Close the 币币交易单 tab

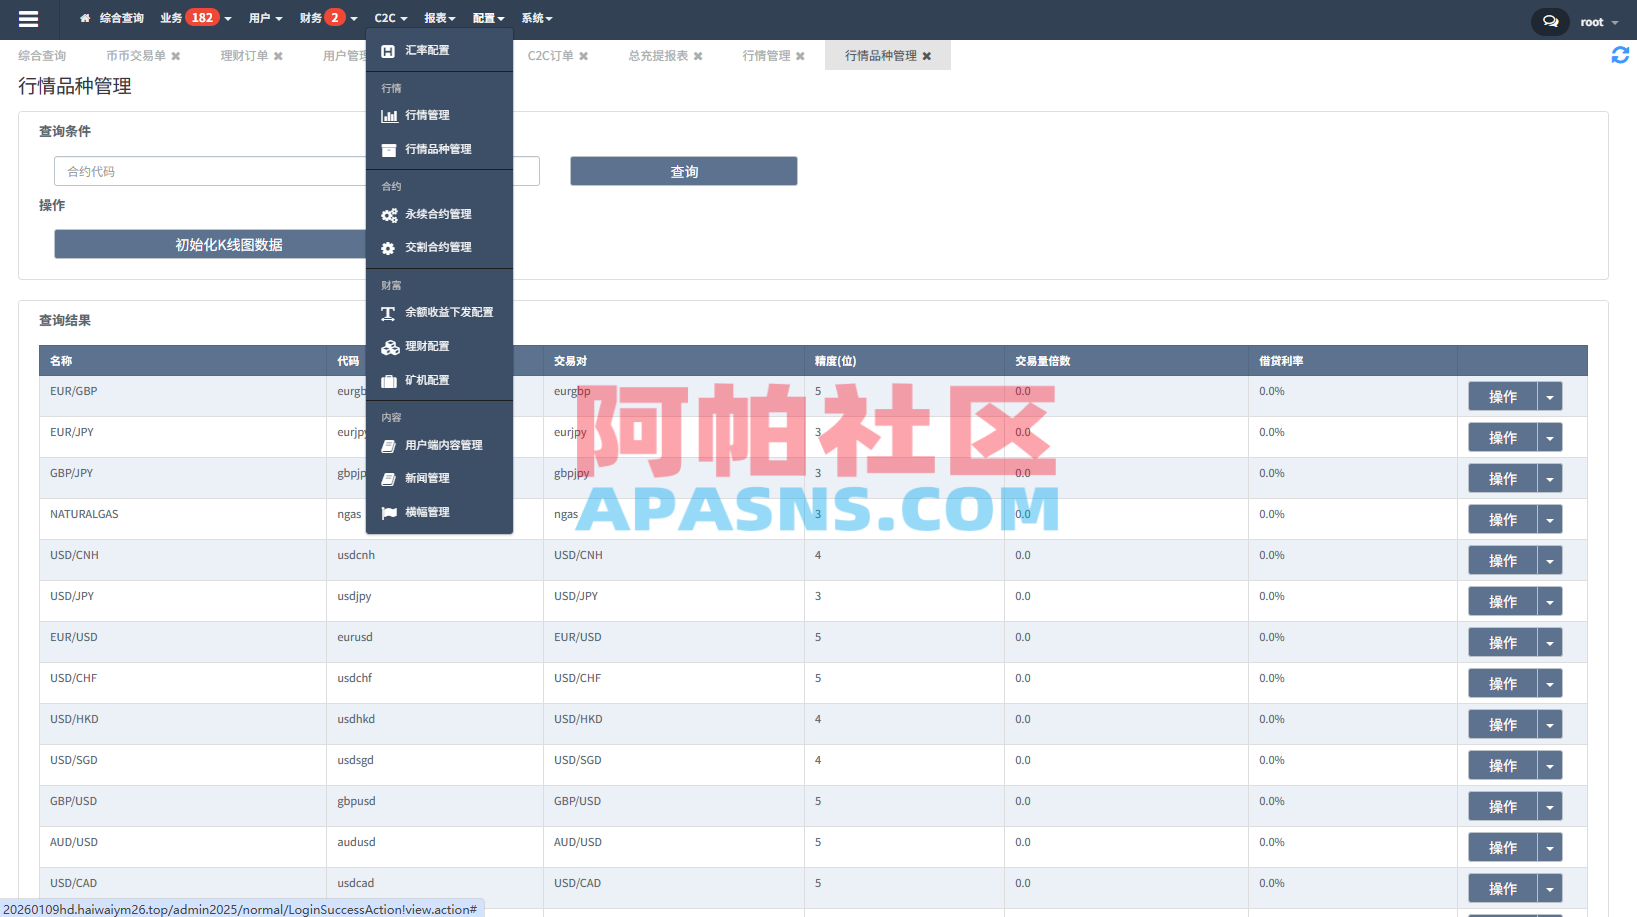pos(176,56)
